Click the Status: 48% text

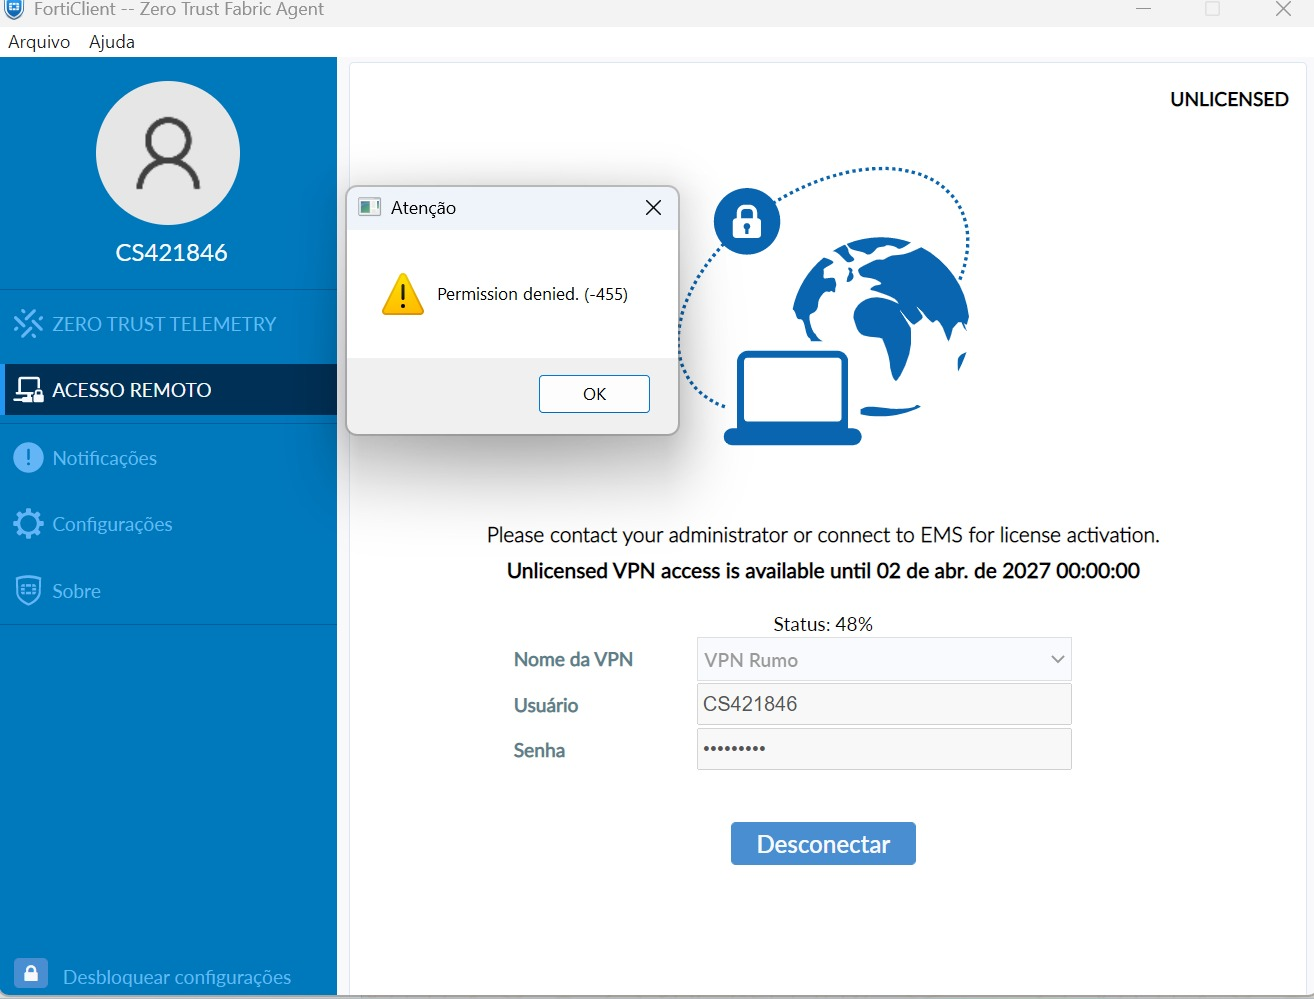coord(823,624)
